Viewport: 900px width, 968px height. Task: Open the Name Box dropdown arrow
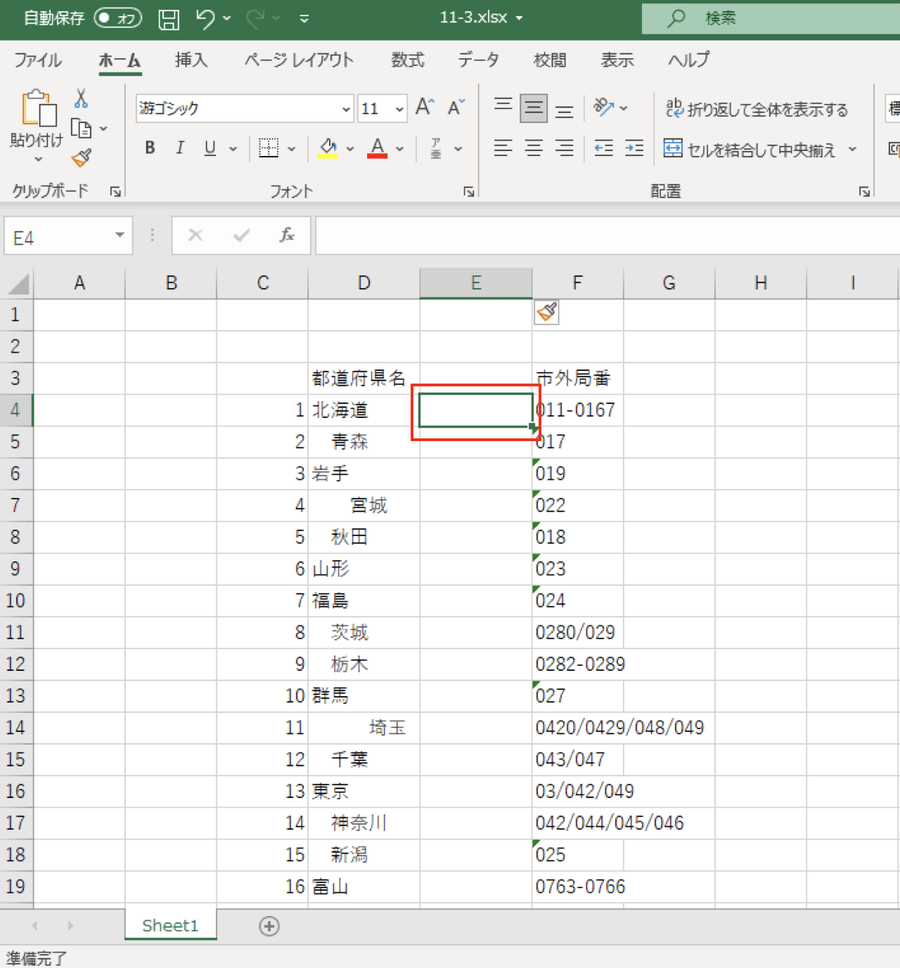click(x=120, y=235)
